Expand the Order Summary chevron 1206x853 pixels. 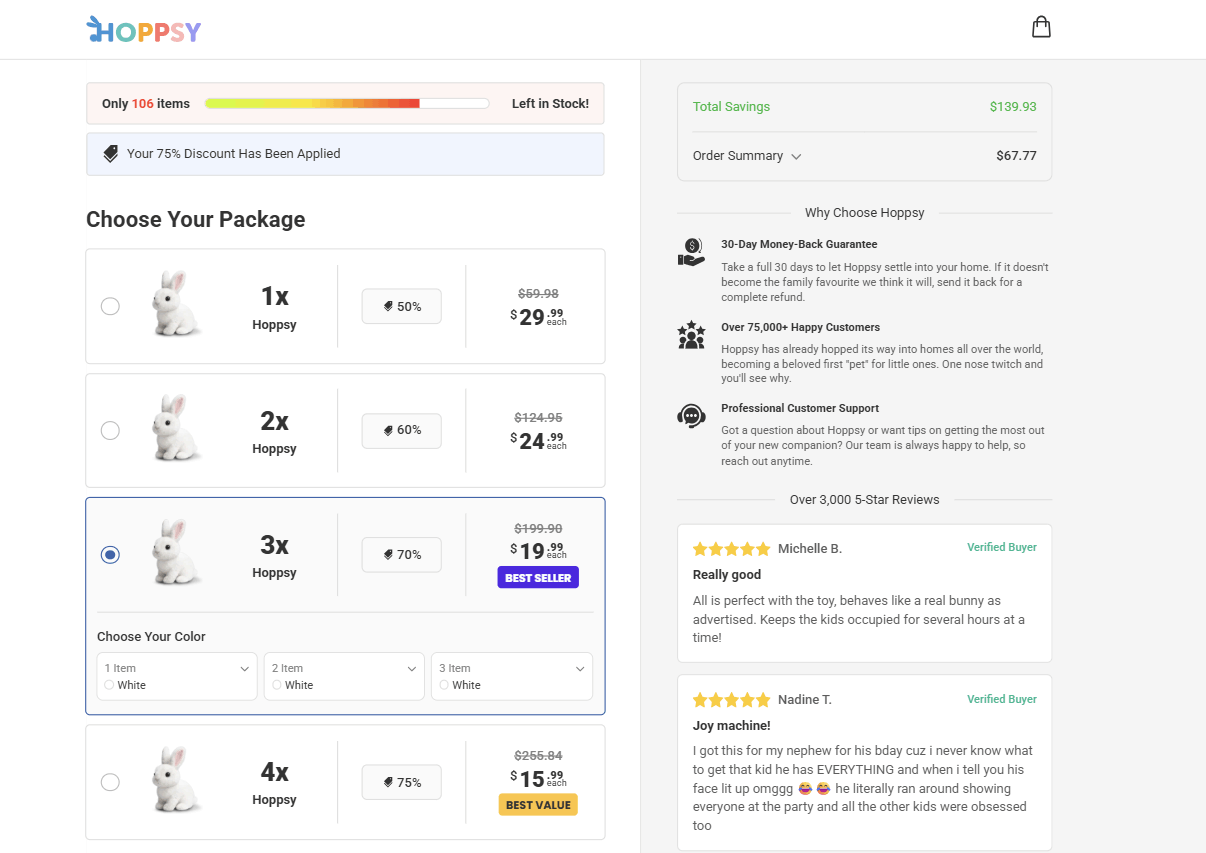coord(797,157)
